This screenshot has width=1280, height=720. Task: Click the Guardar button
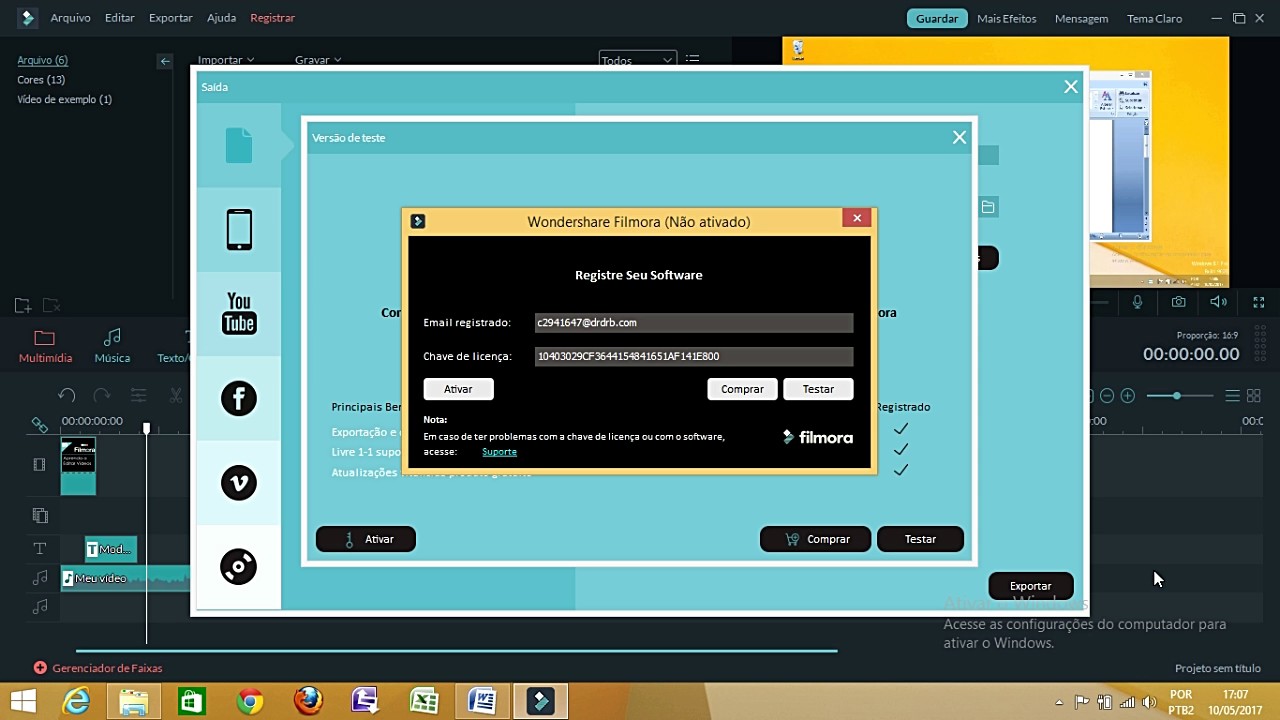tap(937, 18)
